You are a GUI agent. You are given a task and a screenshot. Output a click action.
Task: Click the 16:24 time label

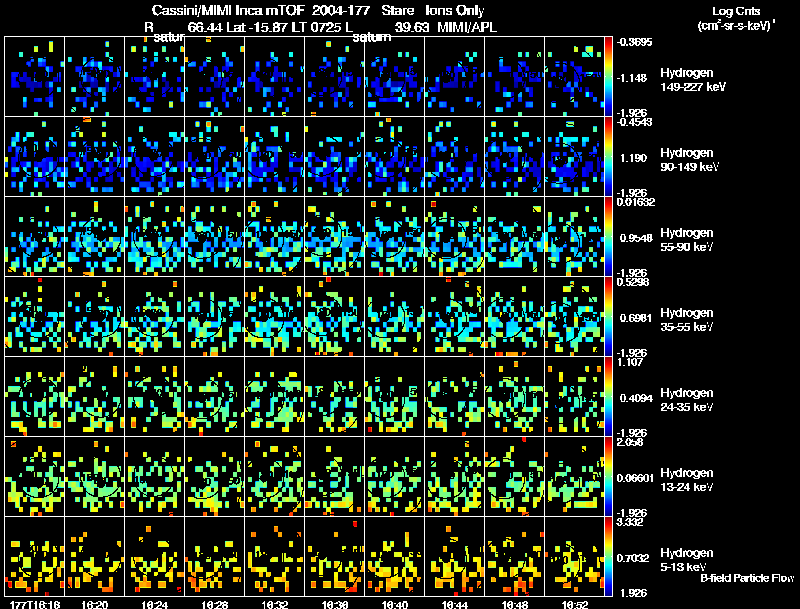click(x=155, y=604)
